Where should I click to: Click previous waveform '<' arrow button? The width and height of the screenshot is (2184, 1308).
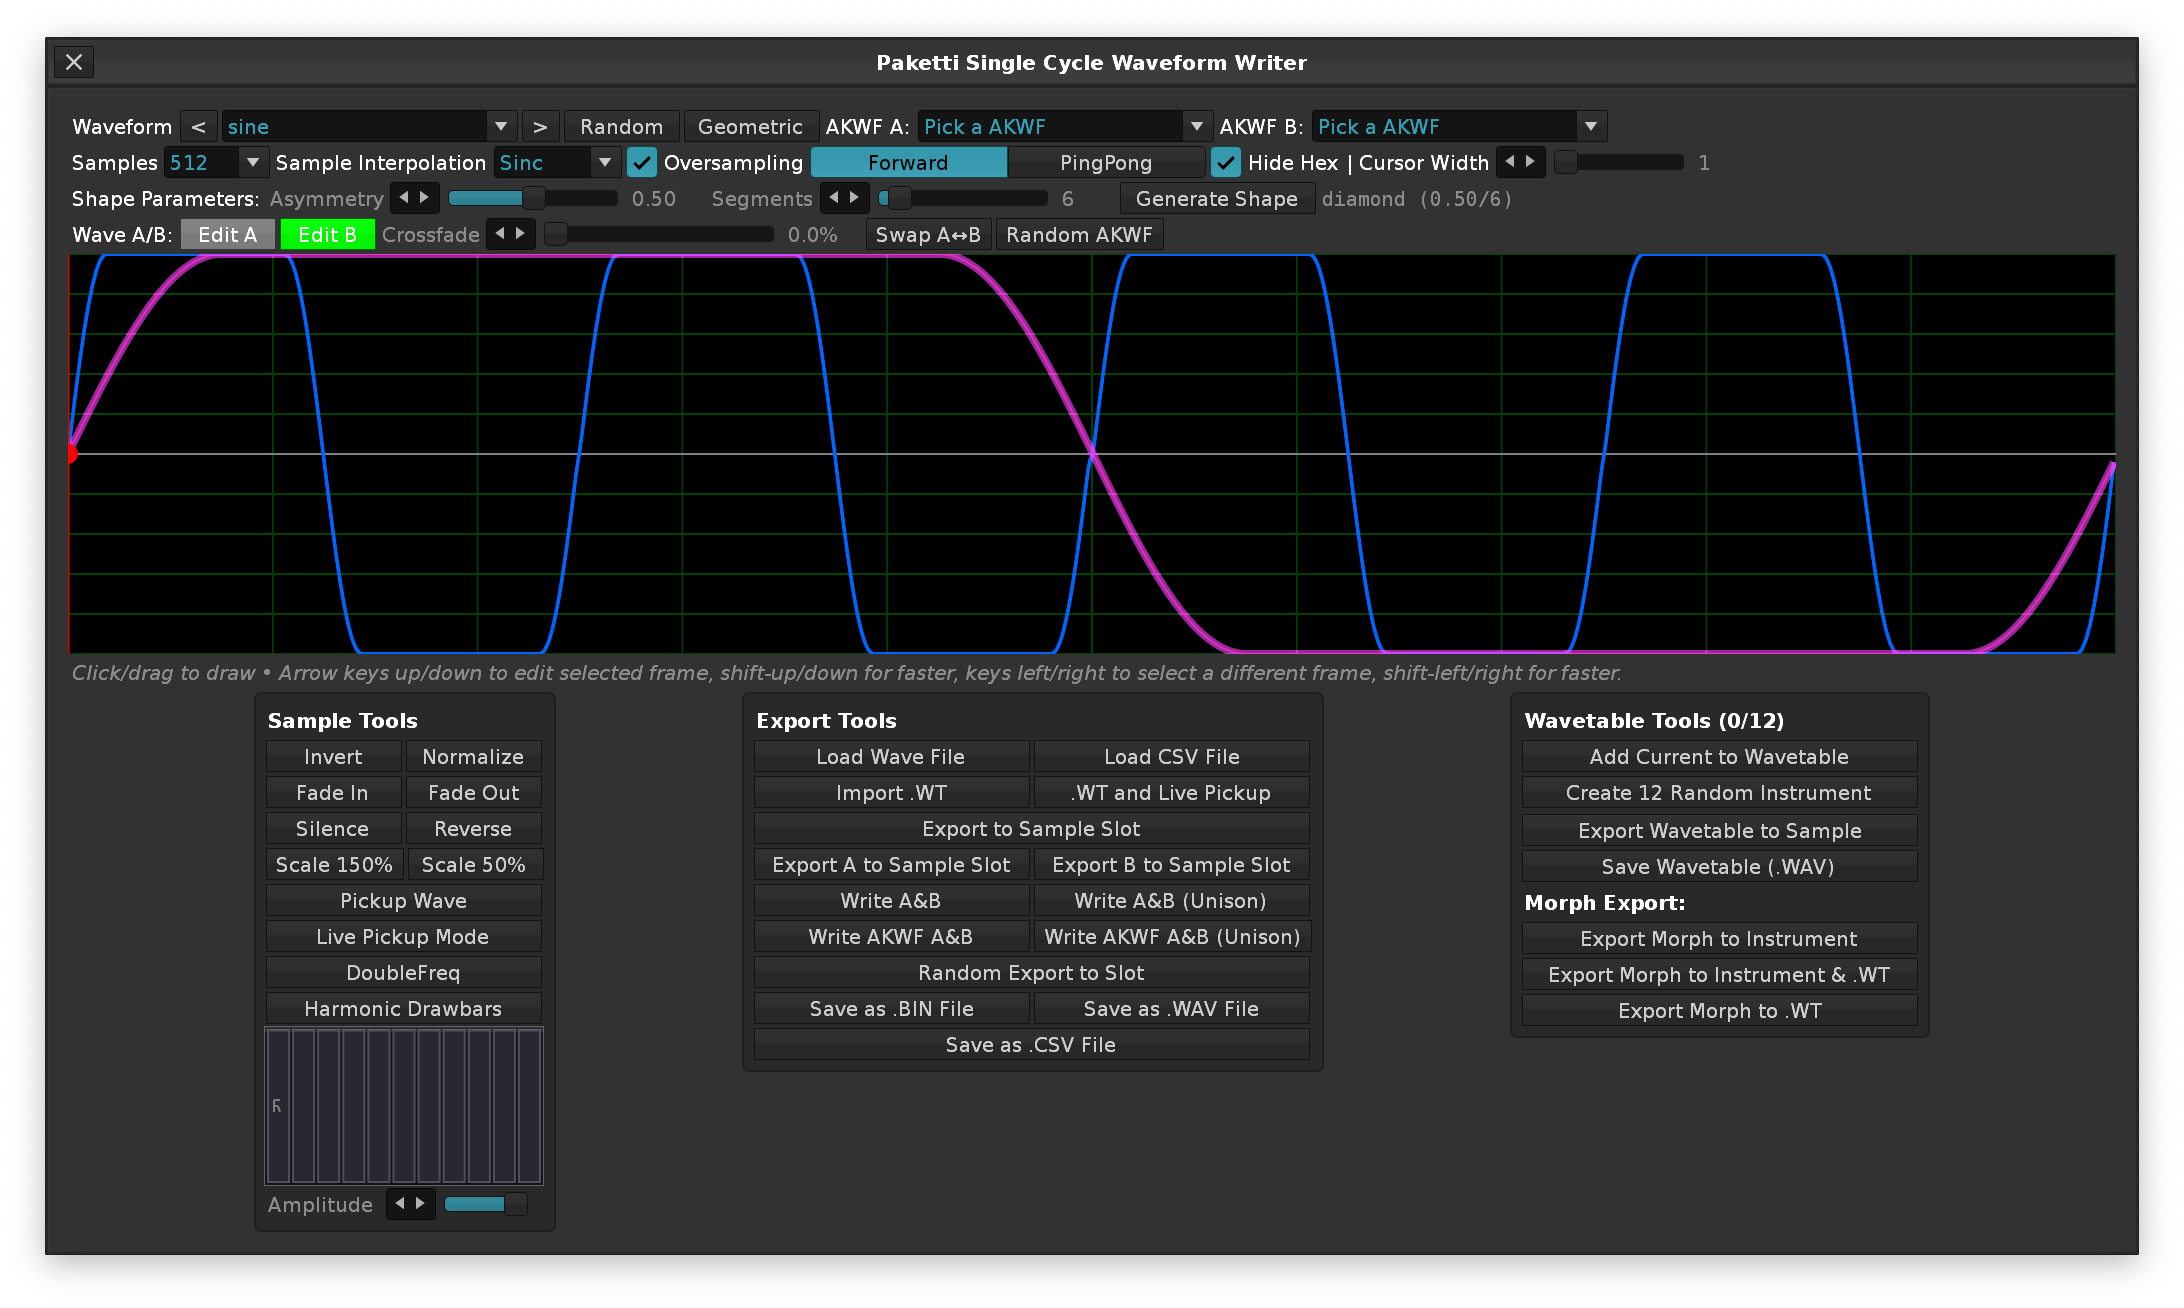198,127
